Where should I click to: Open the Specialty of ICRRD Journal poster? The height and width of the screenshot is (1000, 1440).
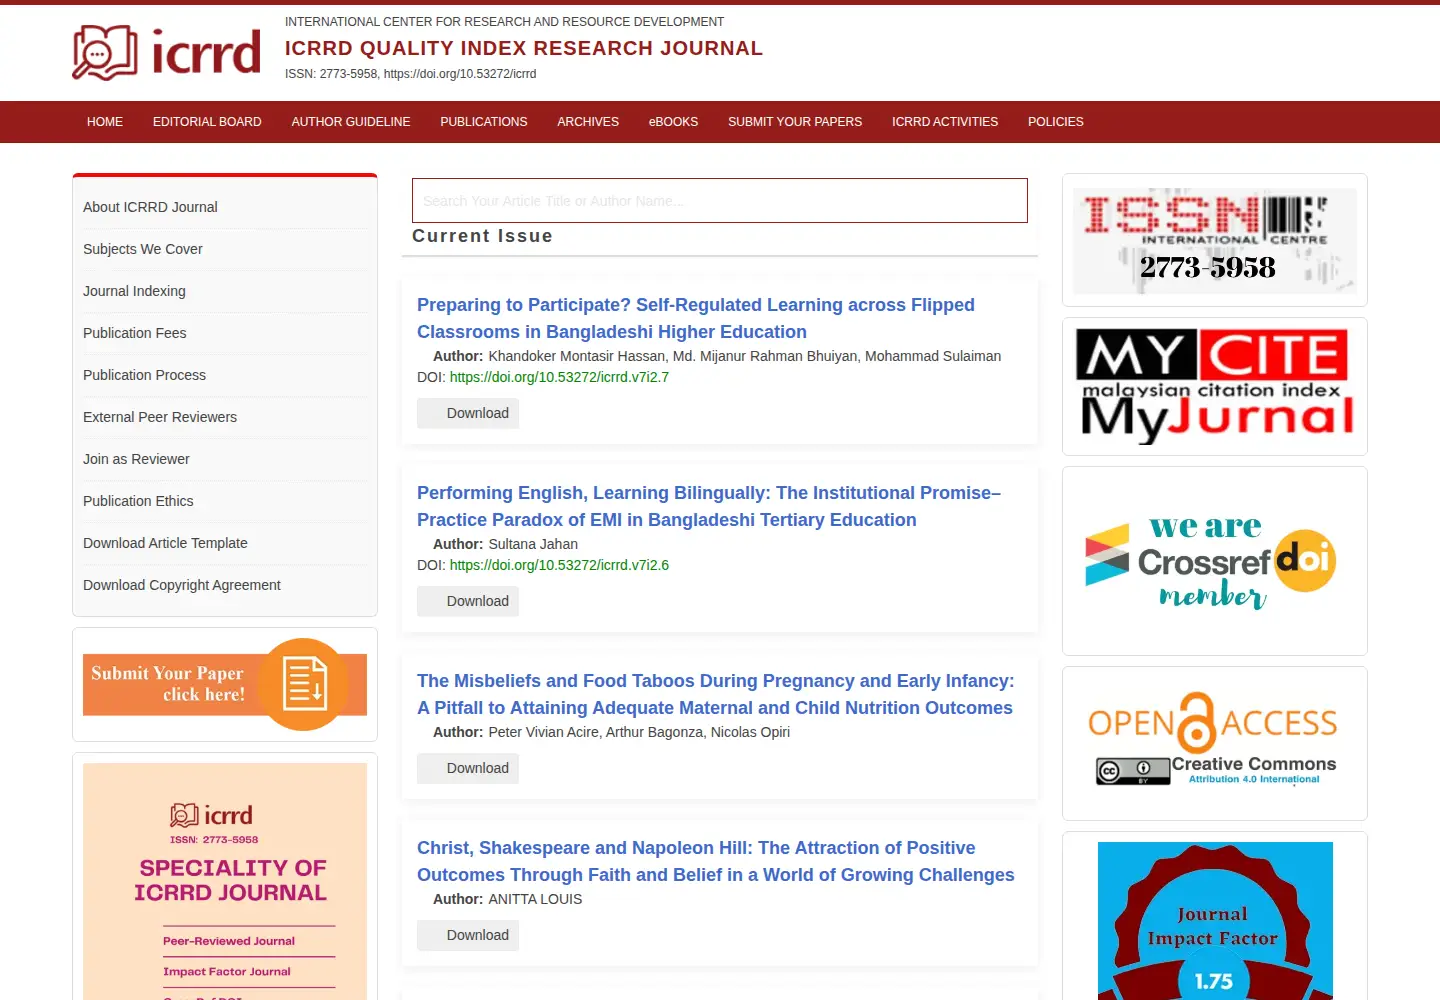pos(225,881)
